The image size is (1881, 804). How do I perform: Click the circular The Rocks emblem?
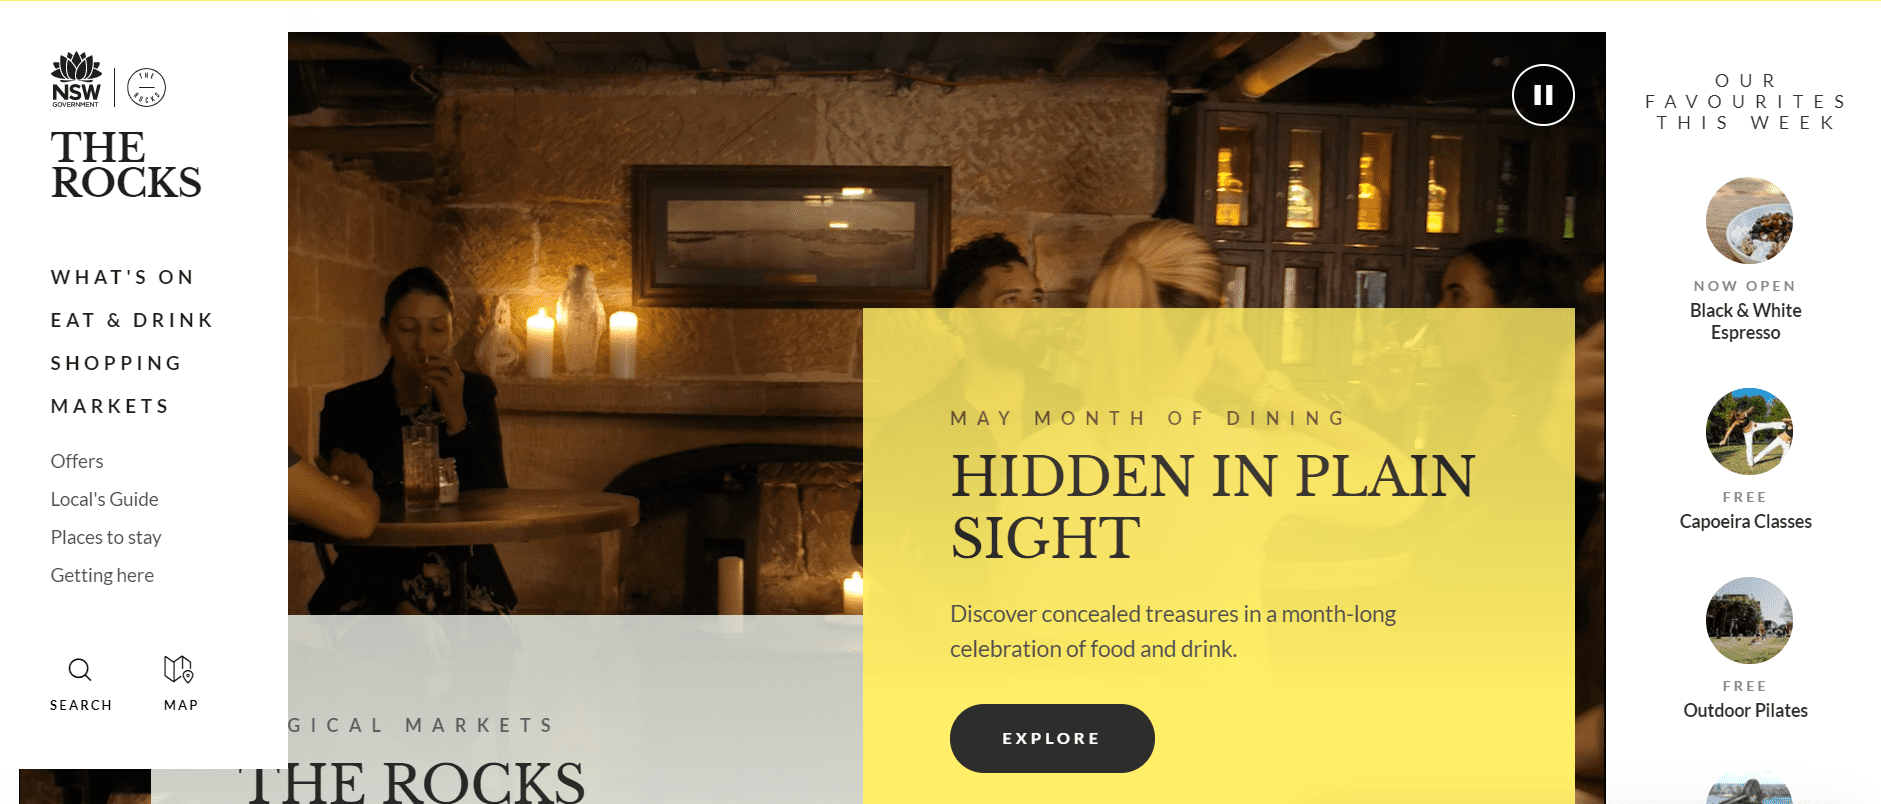pyautogui.click(x=147, y=88)
